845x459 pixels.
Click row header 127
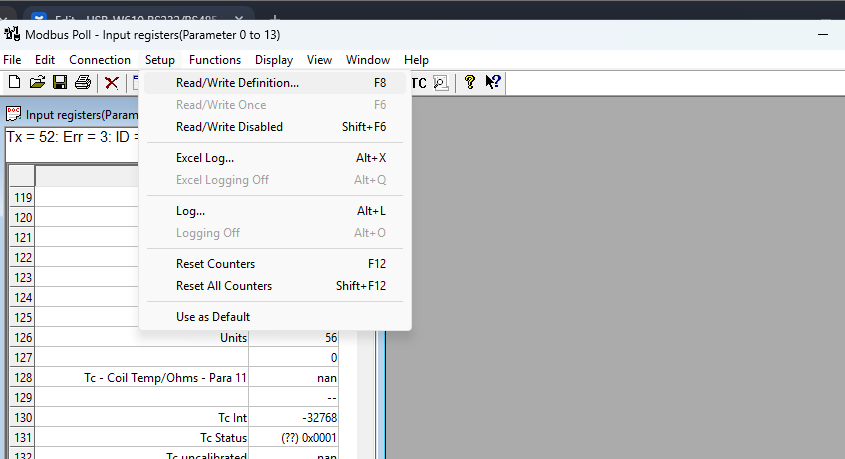click(23, 358)
